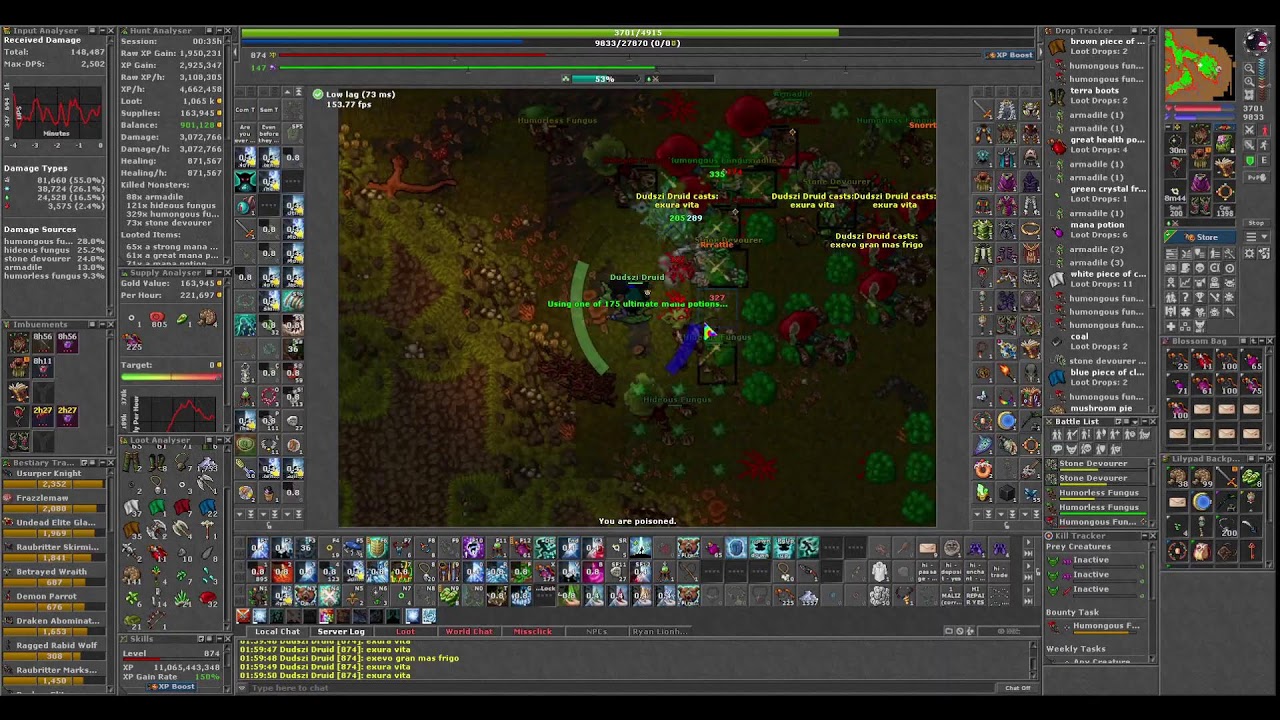Collapse the Bestiary Tracker panel
1280x720 pixels.
[101, 463]
